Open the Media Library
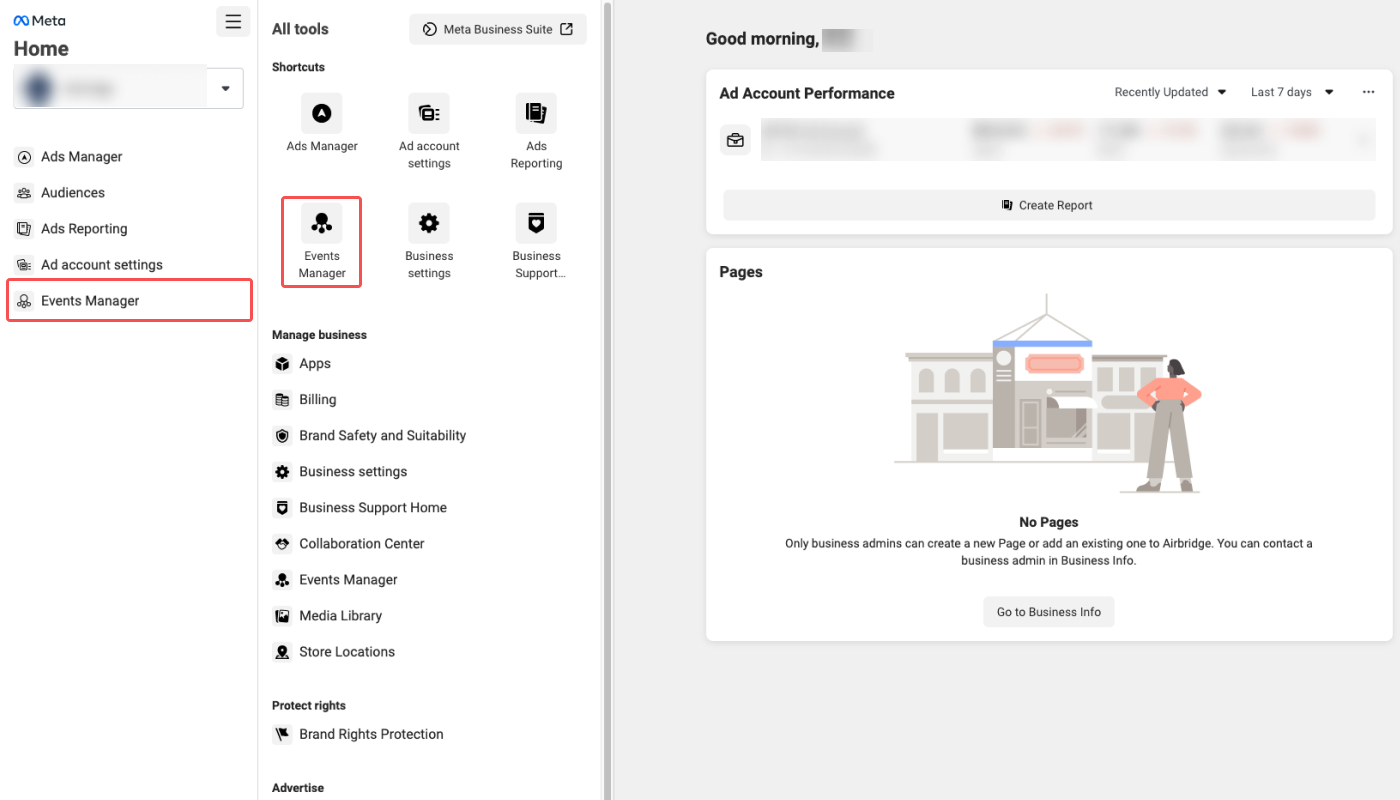This screenshot has width=1400, height=800. pyautogui.click(x=340, y=616)
